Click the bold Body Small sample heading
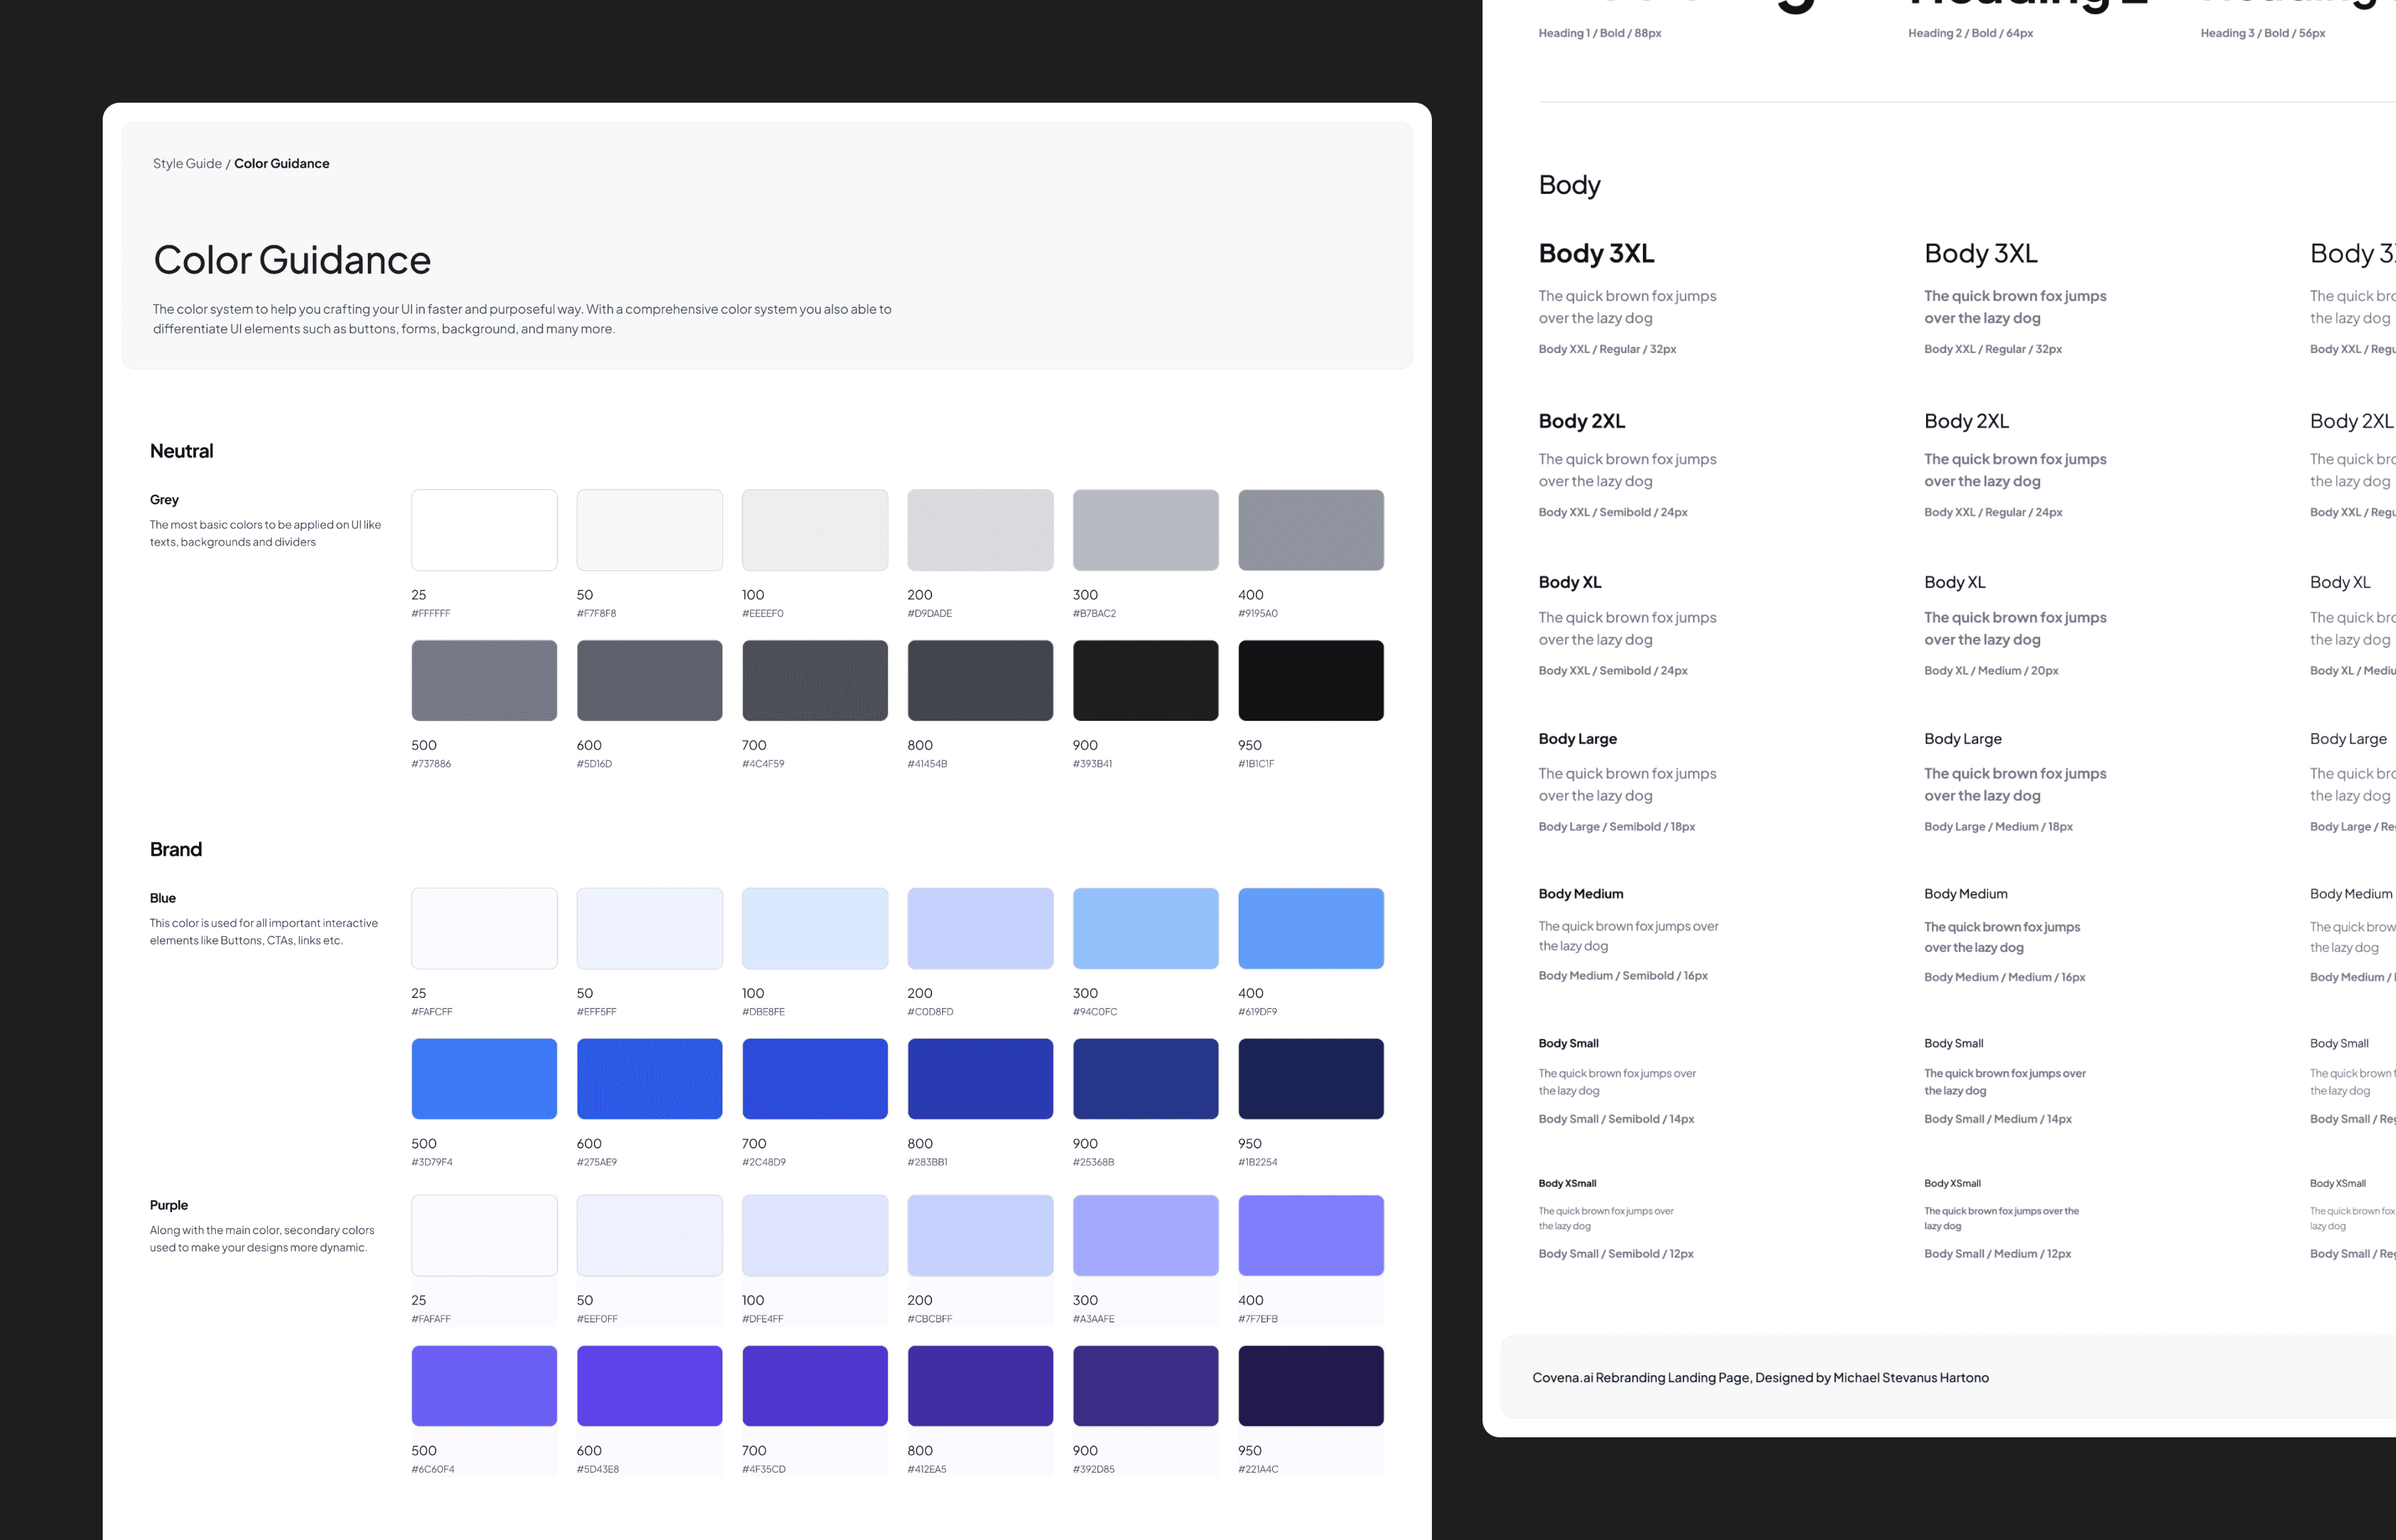This screenshot has width=2396, height=1540. [1569, 1044]
